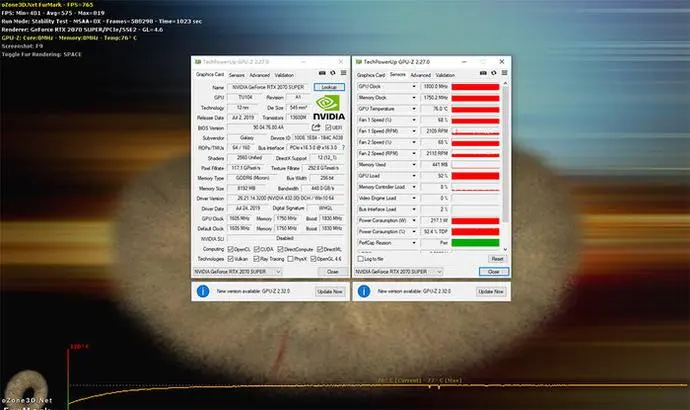The image size is (690, 410).
Task: Toggle the Ray Tracing checkbox
Action: click(256, 259)
